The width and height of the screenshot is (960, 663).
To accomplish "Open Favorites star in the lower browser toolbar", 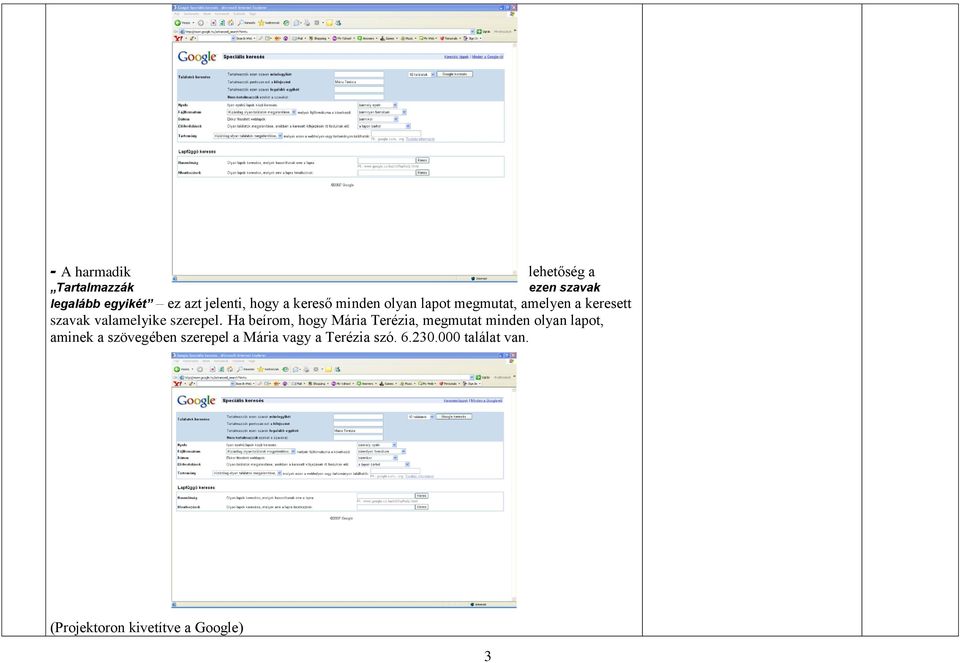I will tap(261, 369).
